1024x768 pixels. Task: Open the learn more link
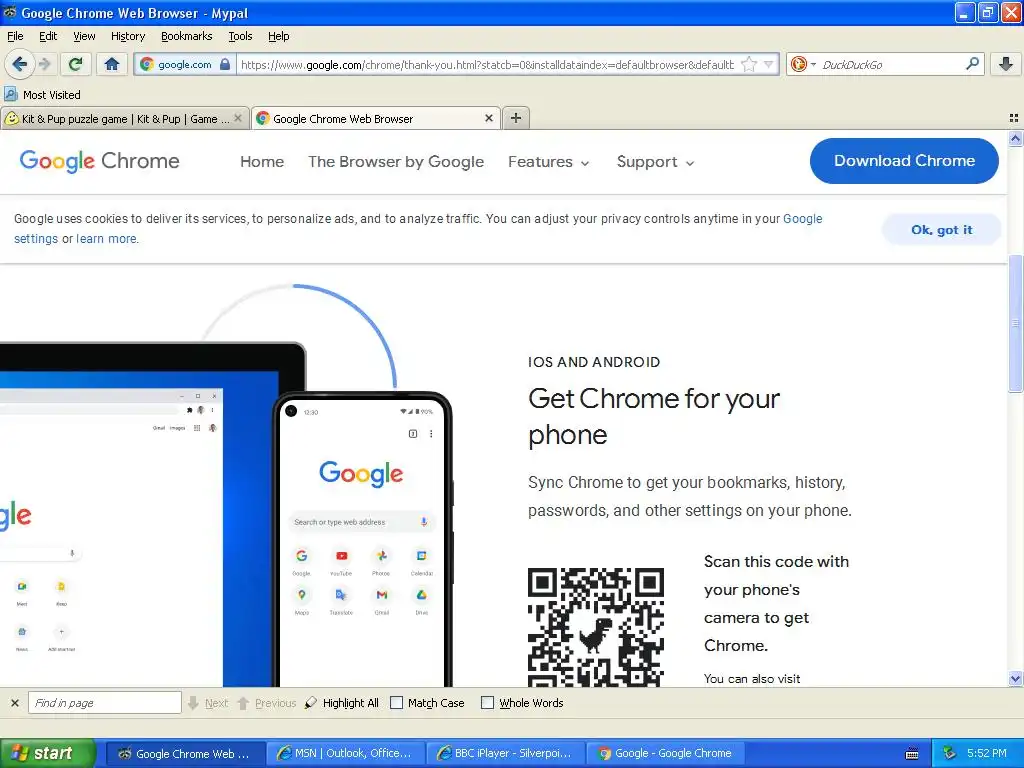coord(106,239)
